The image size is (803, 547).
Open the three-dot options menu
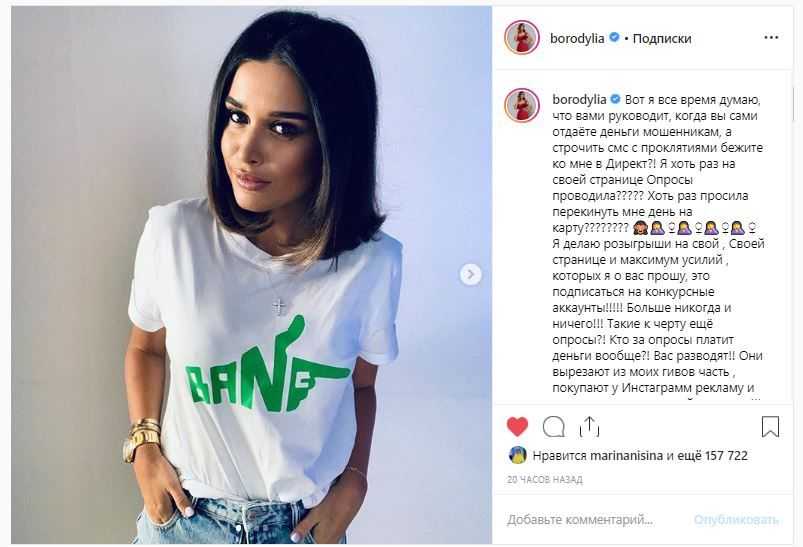coord(771,38)
